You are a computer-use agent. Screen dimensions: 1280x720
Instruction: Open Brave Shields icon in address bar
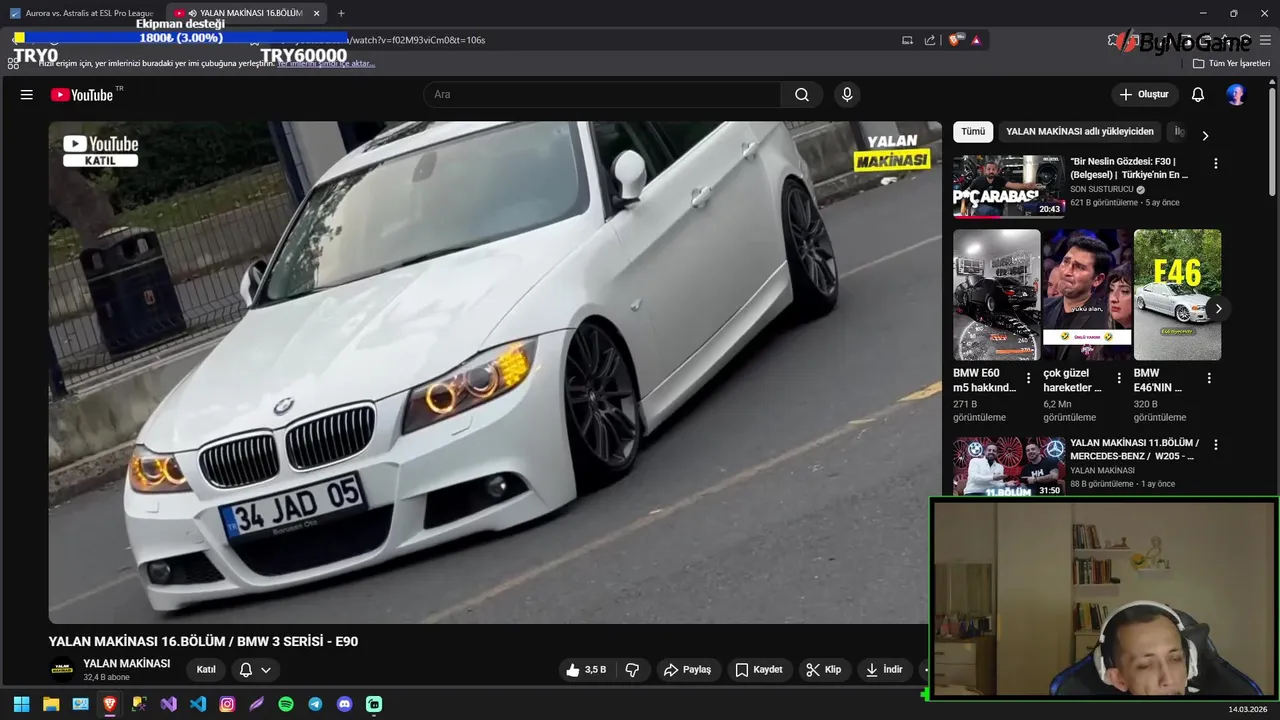click(955, 40)
